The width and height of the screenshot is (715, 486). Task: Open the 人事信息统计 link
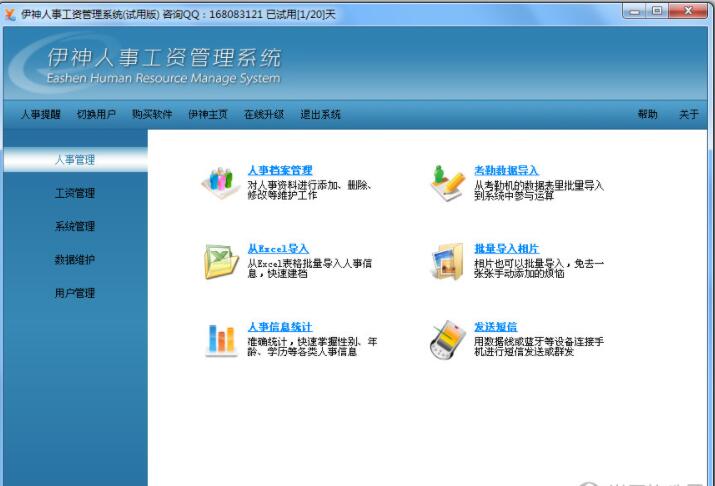click(280, 327)
